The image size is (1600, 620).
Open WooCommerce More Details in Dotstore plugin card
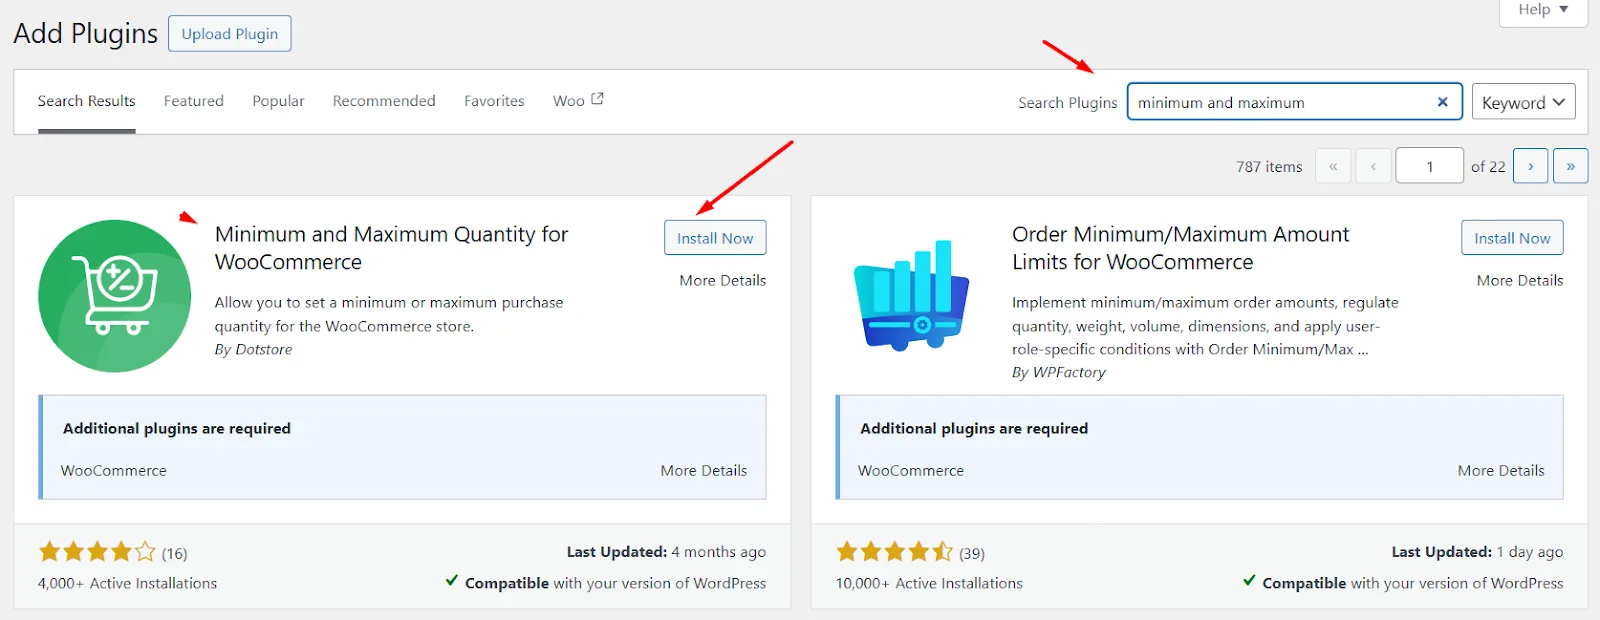pos(703,470)
